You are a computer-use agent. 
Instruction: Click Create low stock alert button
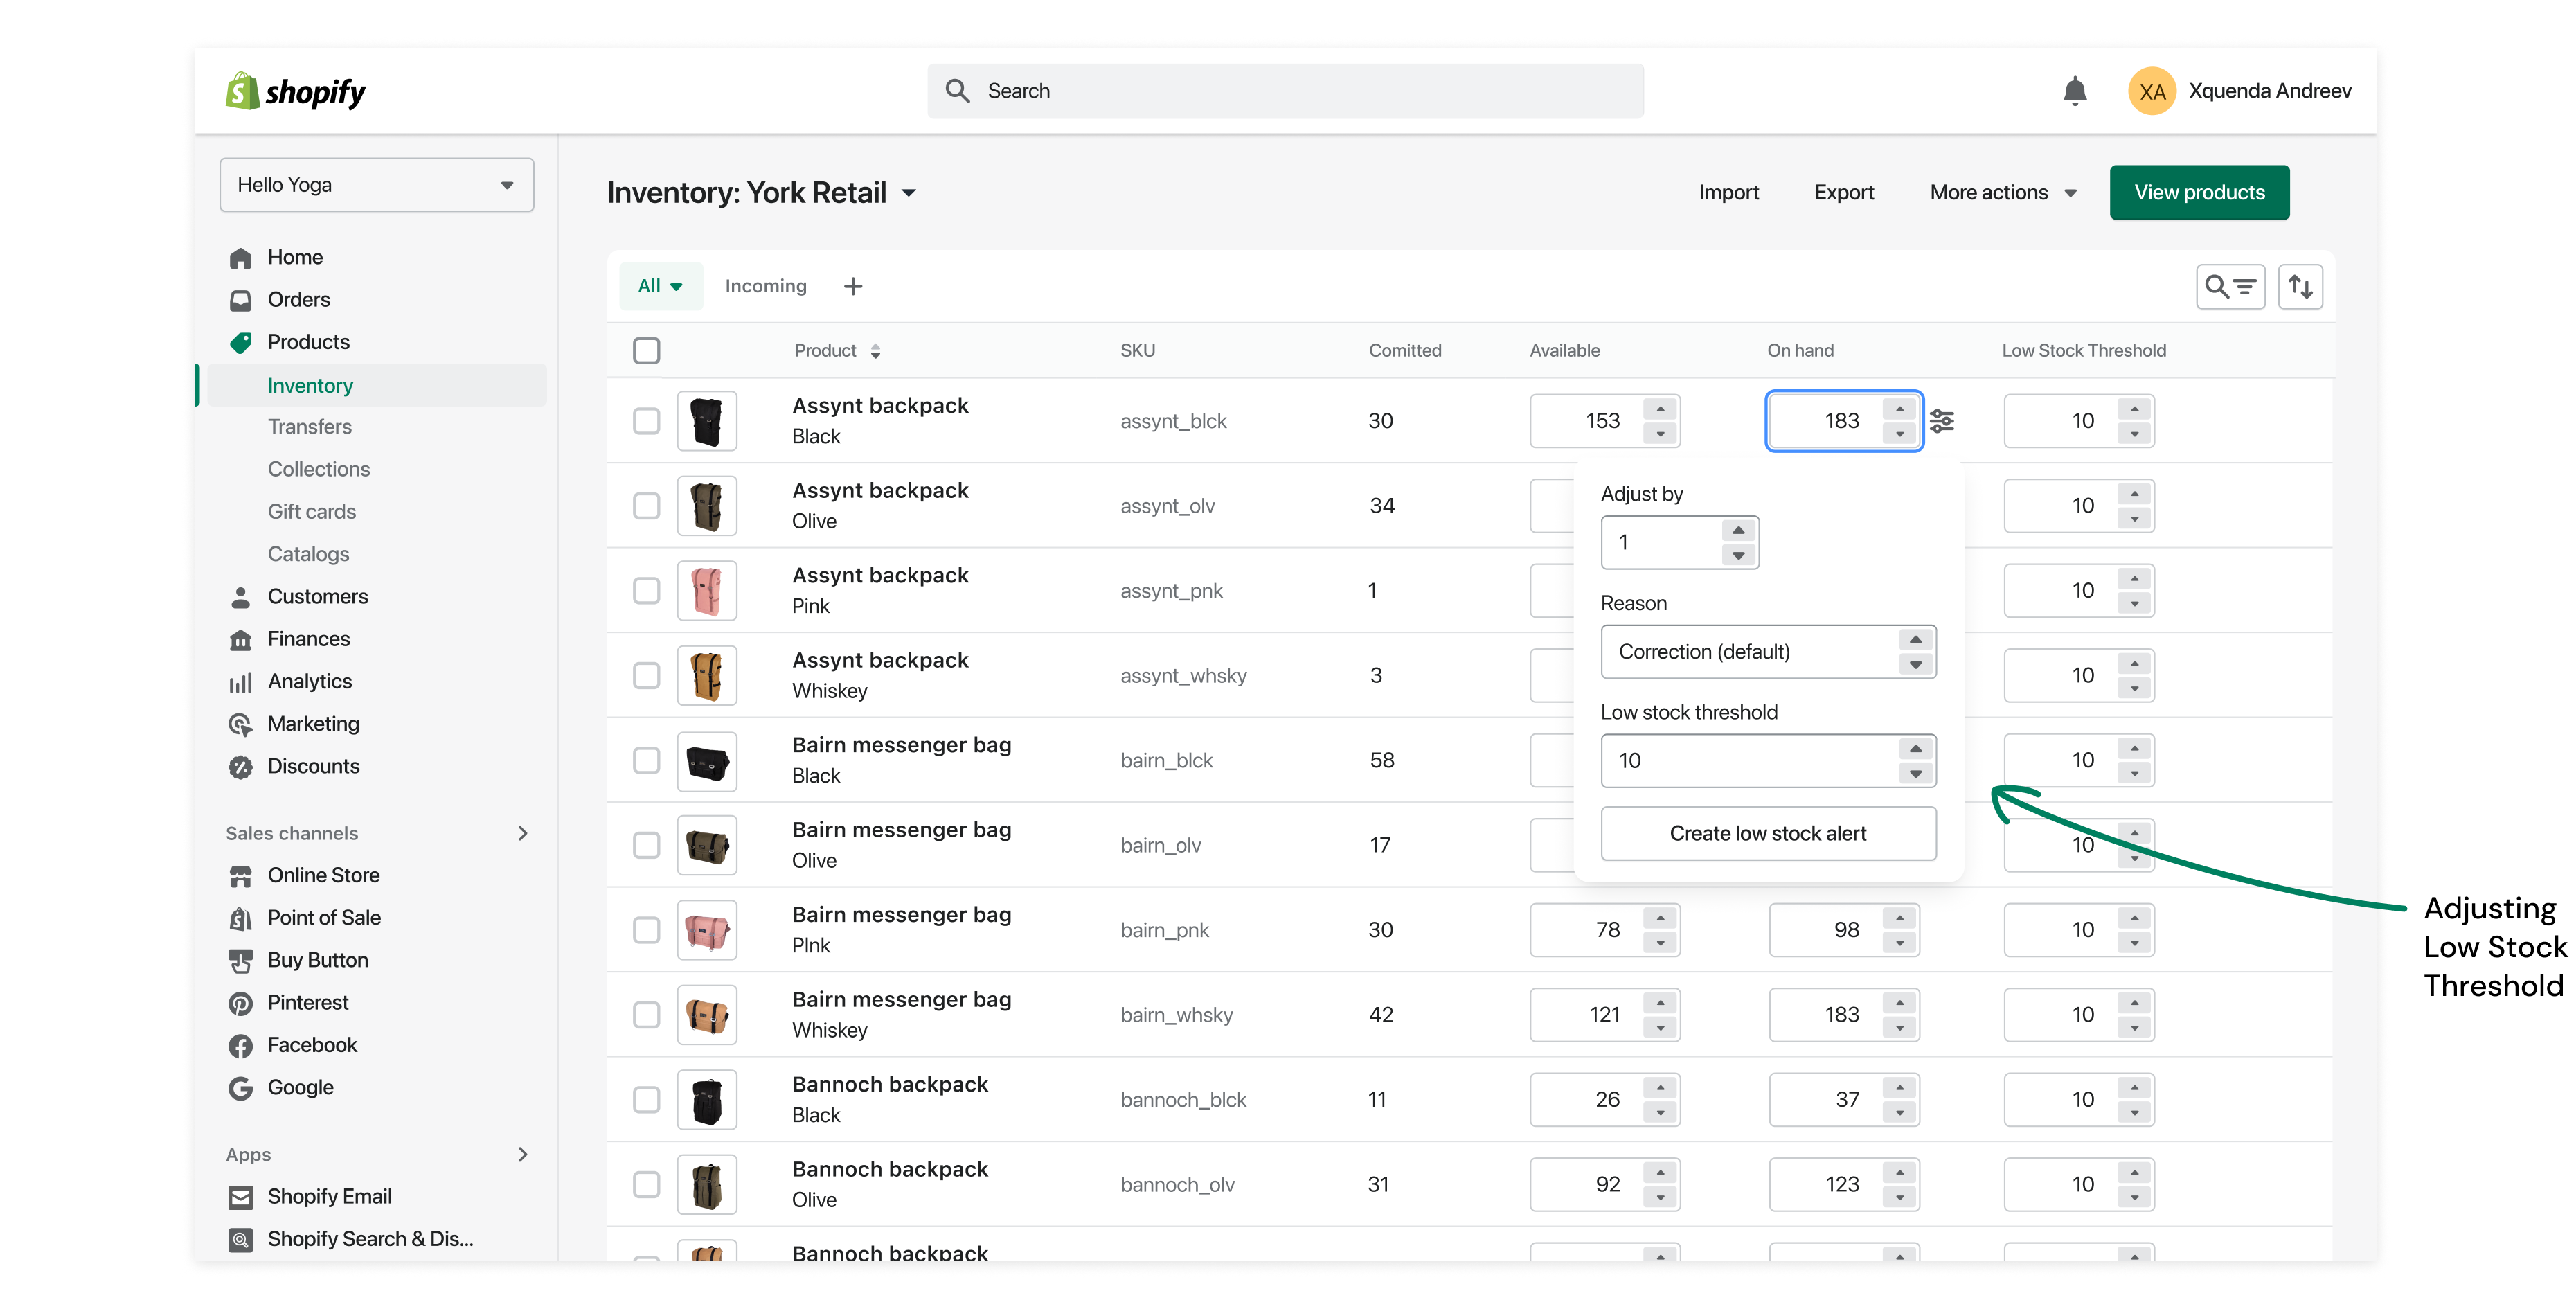[x=1767, y=833]
